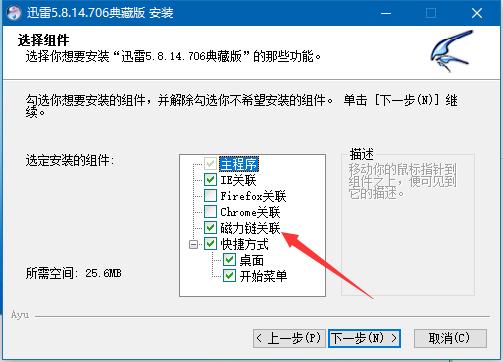Select the 主程序 component label
Image resolution: width=503 pixels, height=362 pixels.
point(239,164)
